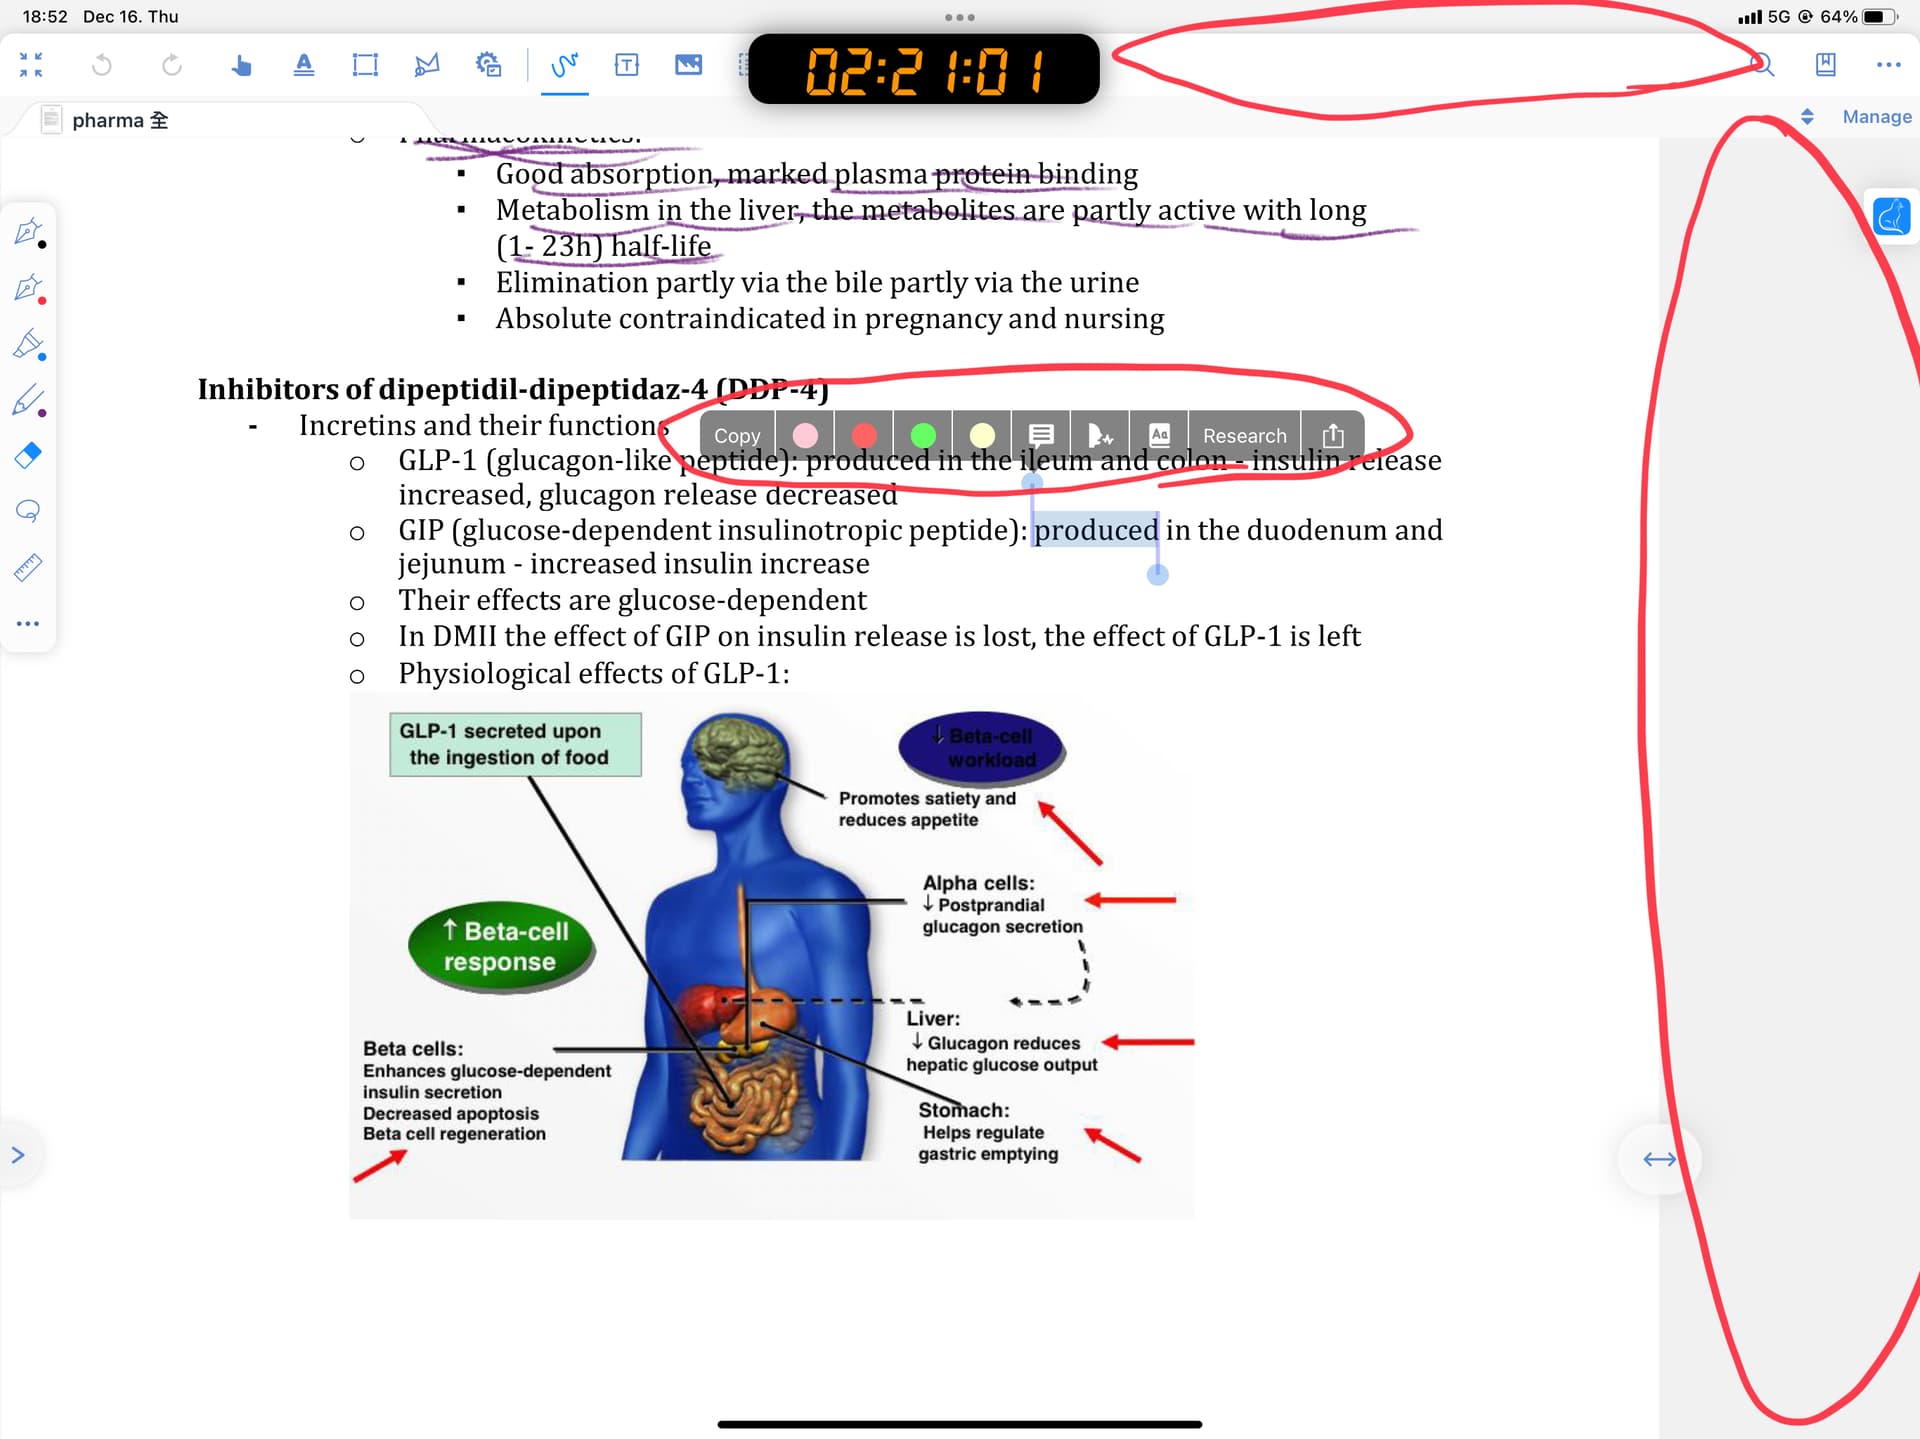
Task: Insert a text box with T icon
Action: pyautogui.click(x=627, y=65)
